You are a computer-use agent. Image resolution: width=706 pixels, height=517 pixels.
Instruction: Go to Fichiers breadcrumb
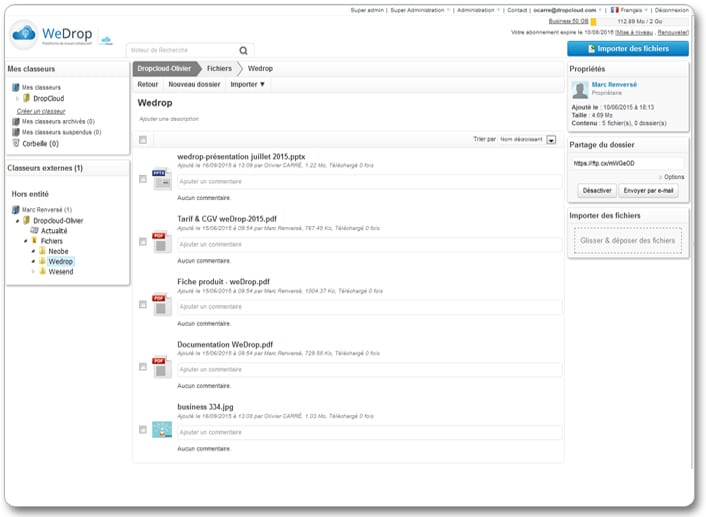(219, 68)
